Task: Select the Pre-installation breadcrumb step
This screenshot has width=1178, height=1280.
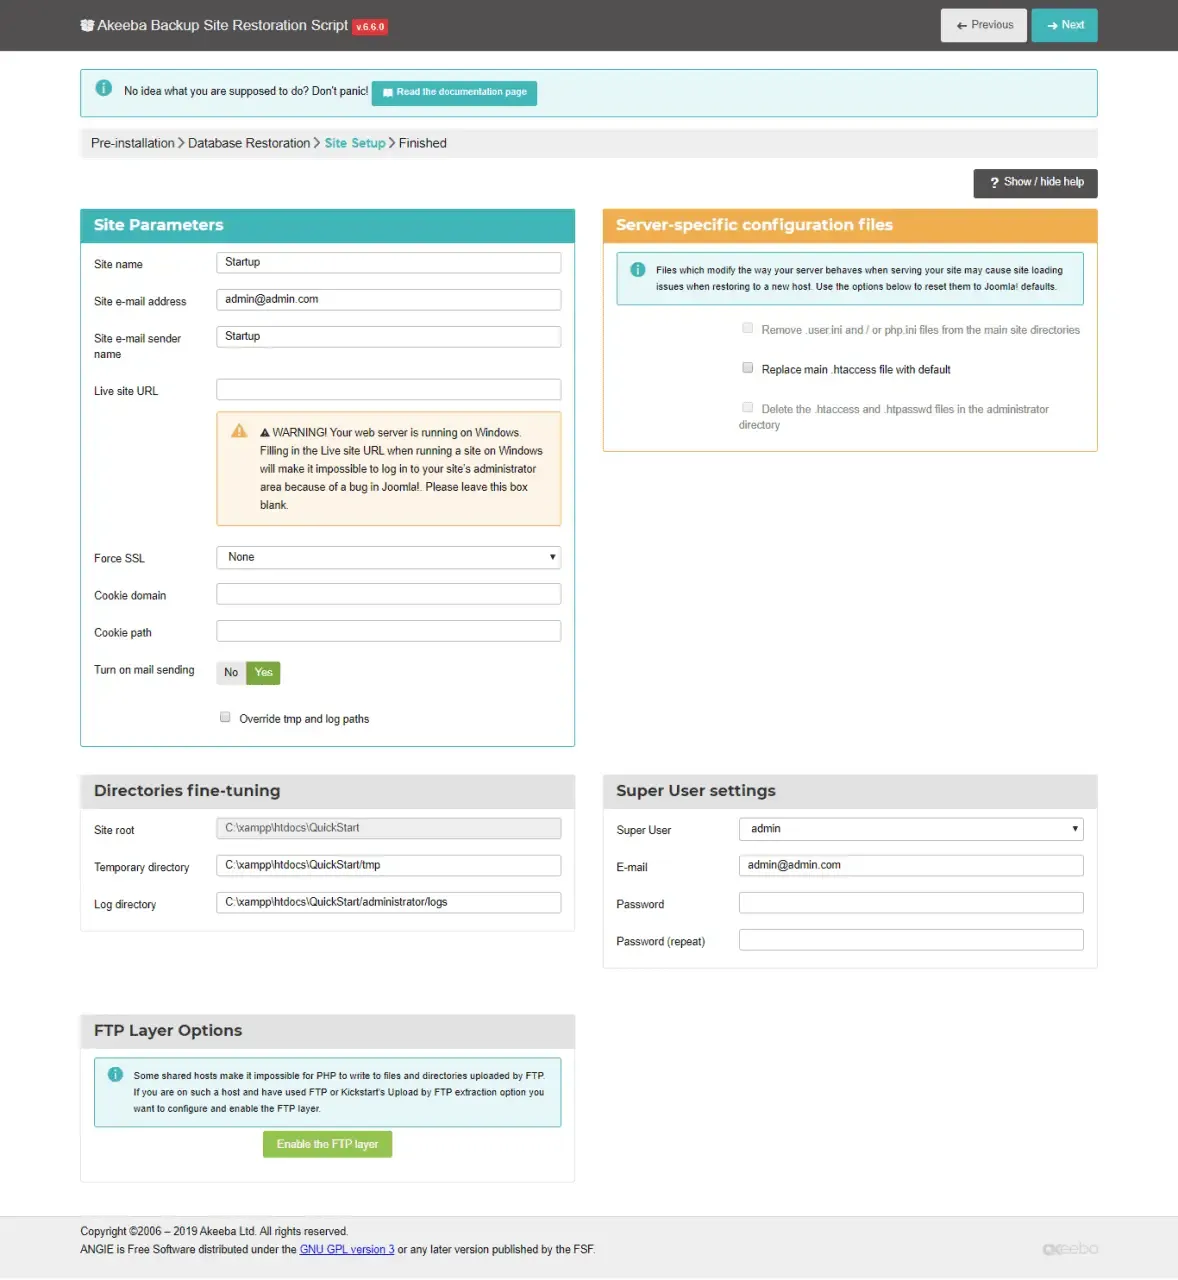Action: pos(132,143)
